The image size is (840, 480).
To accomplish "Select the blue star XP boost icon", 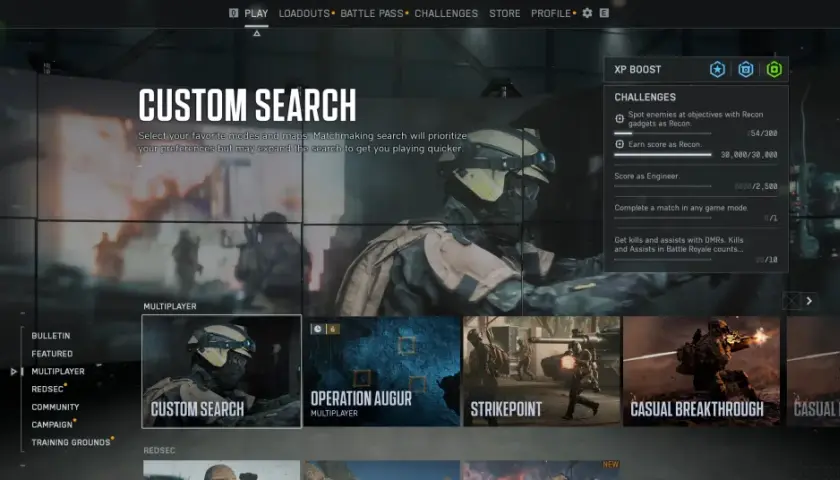I will point(717,69).
